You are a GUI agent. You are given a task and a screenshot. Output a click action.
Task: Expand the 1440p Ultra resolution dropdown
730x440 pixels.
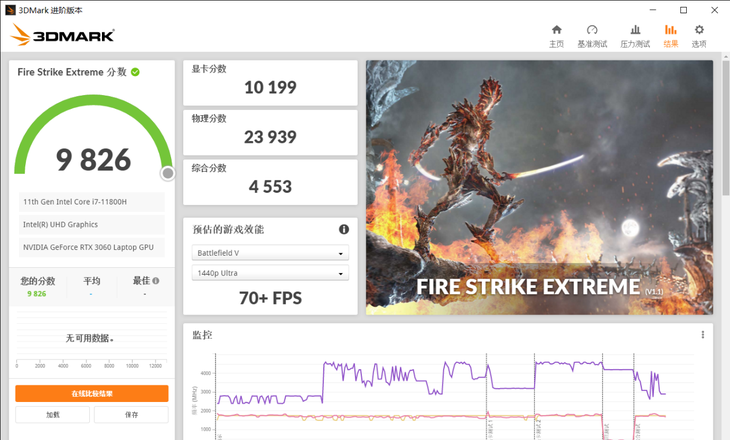point(270,273)
